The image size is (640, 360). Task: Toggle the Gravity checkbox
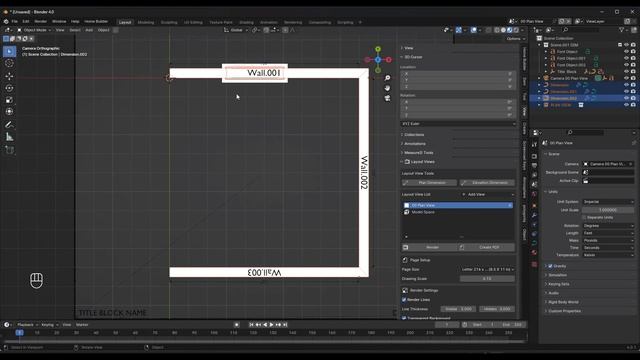550,266
